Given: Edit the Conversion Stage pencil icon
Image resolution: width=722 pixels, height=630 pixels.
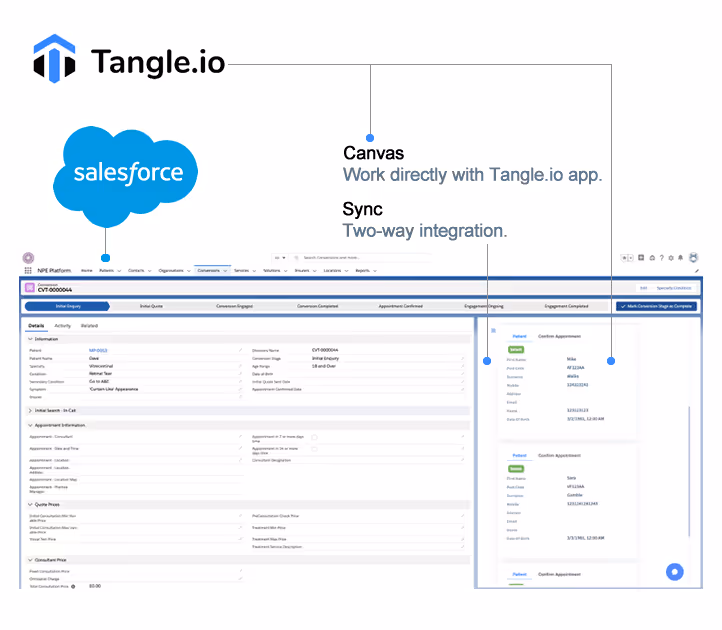Looking at the screenshot, I should click(x=462, y=358).
